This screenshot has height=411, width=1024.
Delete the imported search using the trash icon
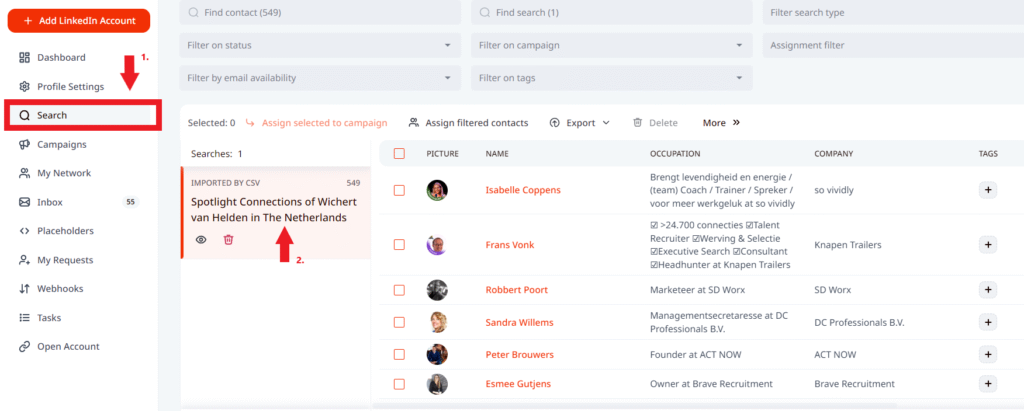coord(228,240)
